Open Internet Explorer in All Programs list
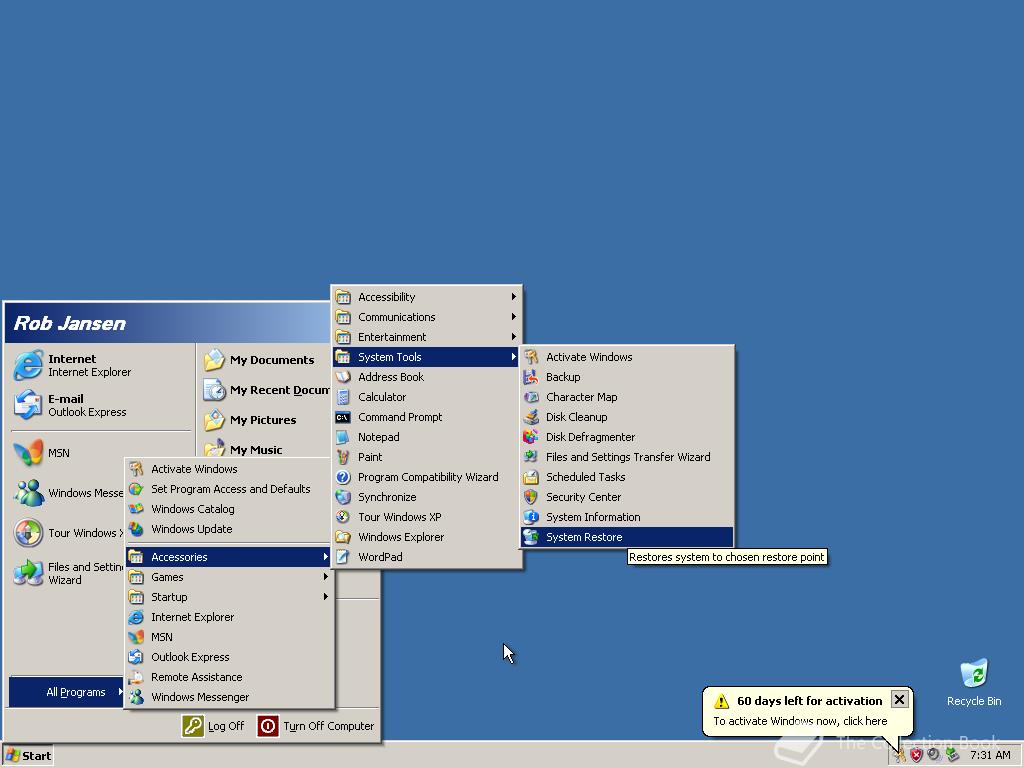 [229, 617]
